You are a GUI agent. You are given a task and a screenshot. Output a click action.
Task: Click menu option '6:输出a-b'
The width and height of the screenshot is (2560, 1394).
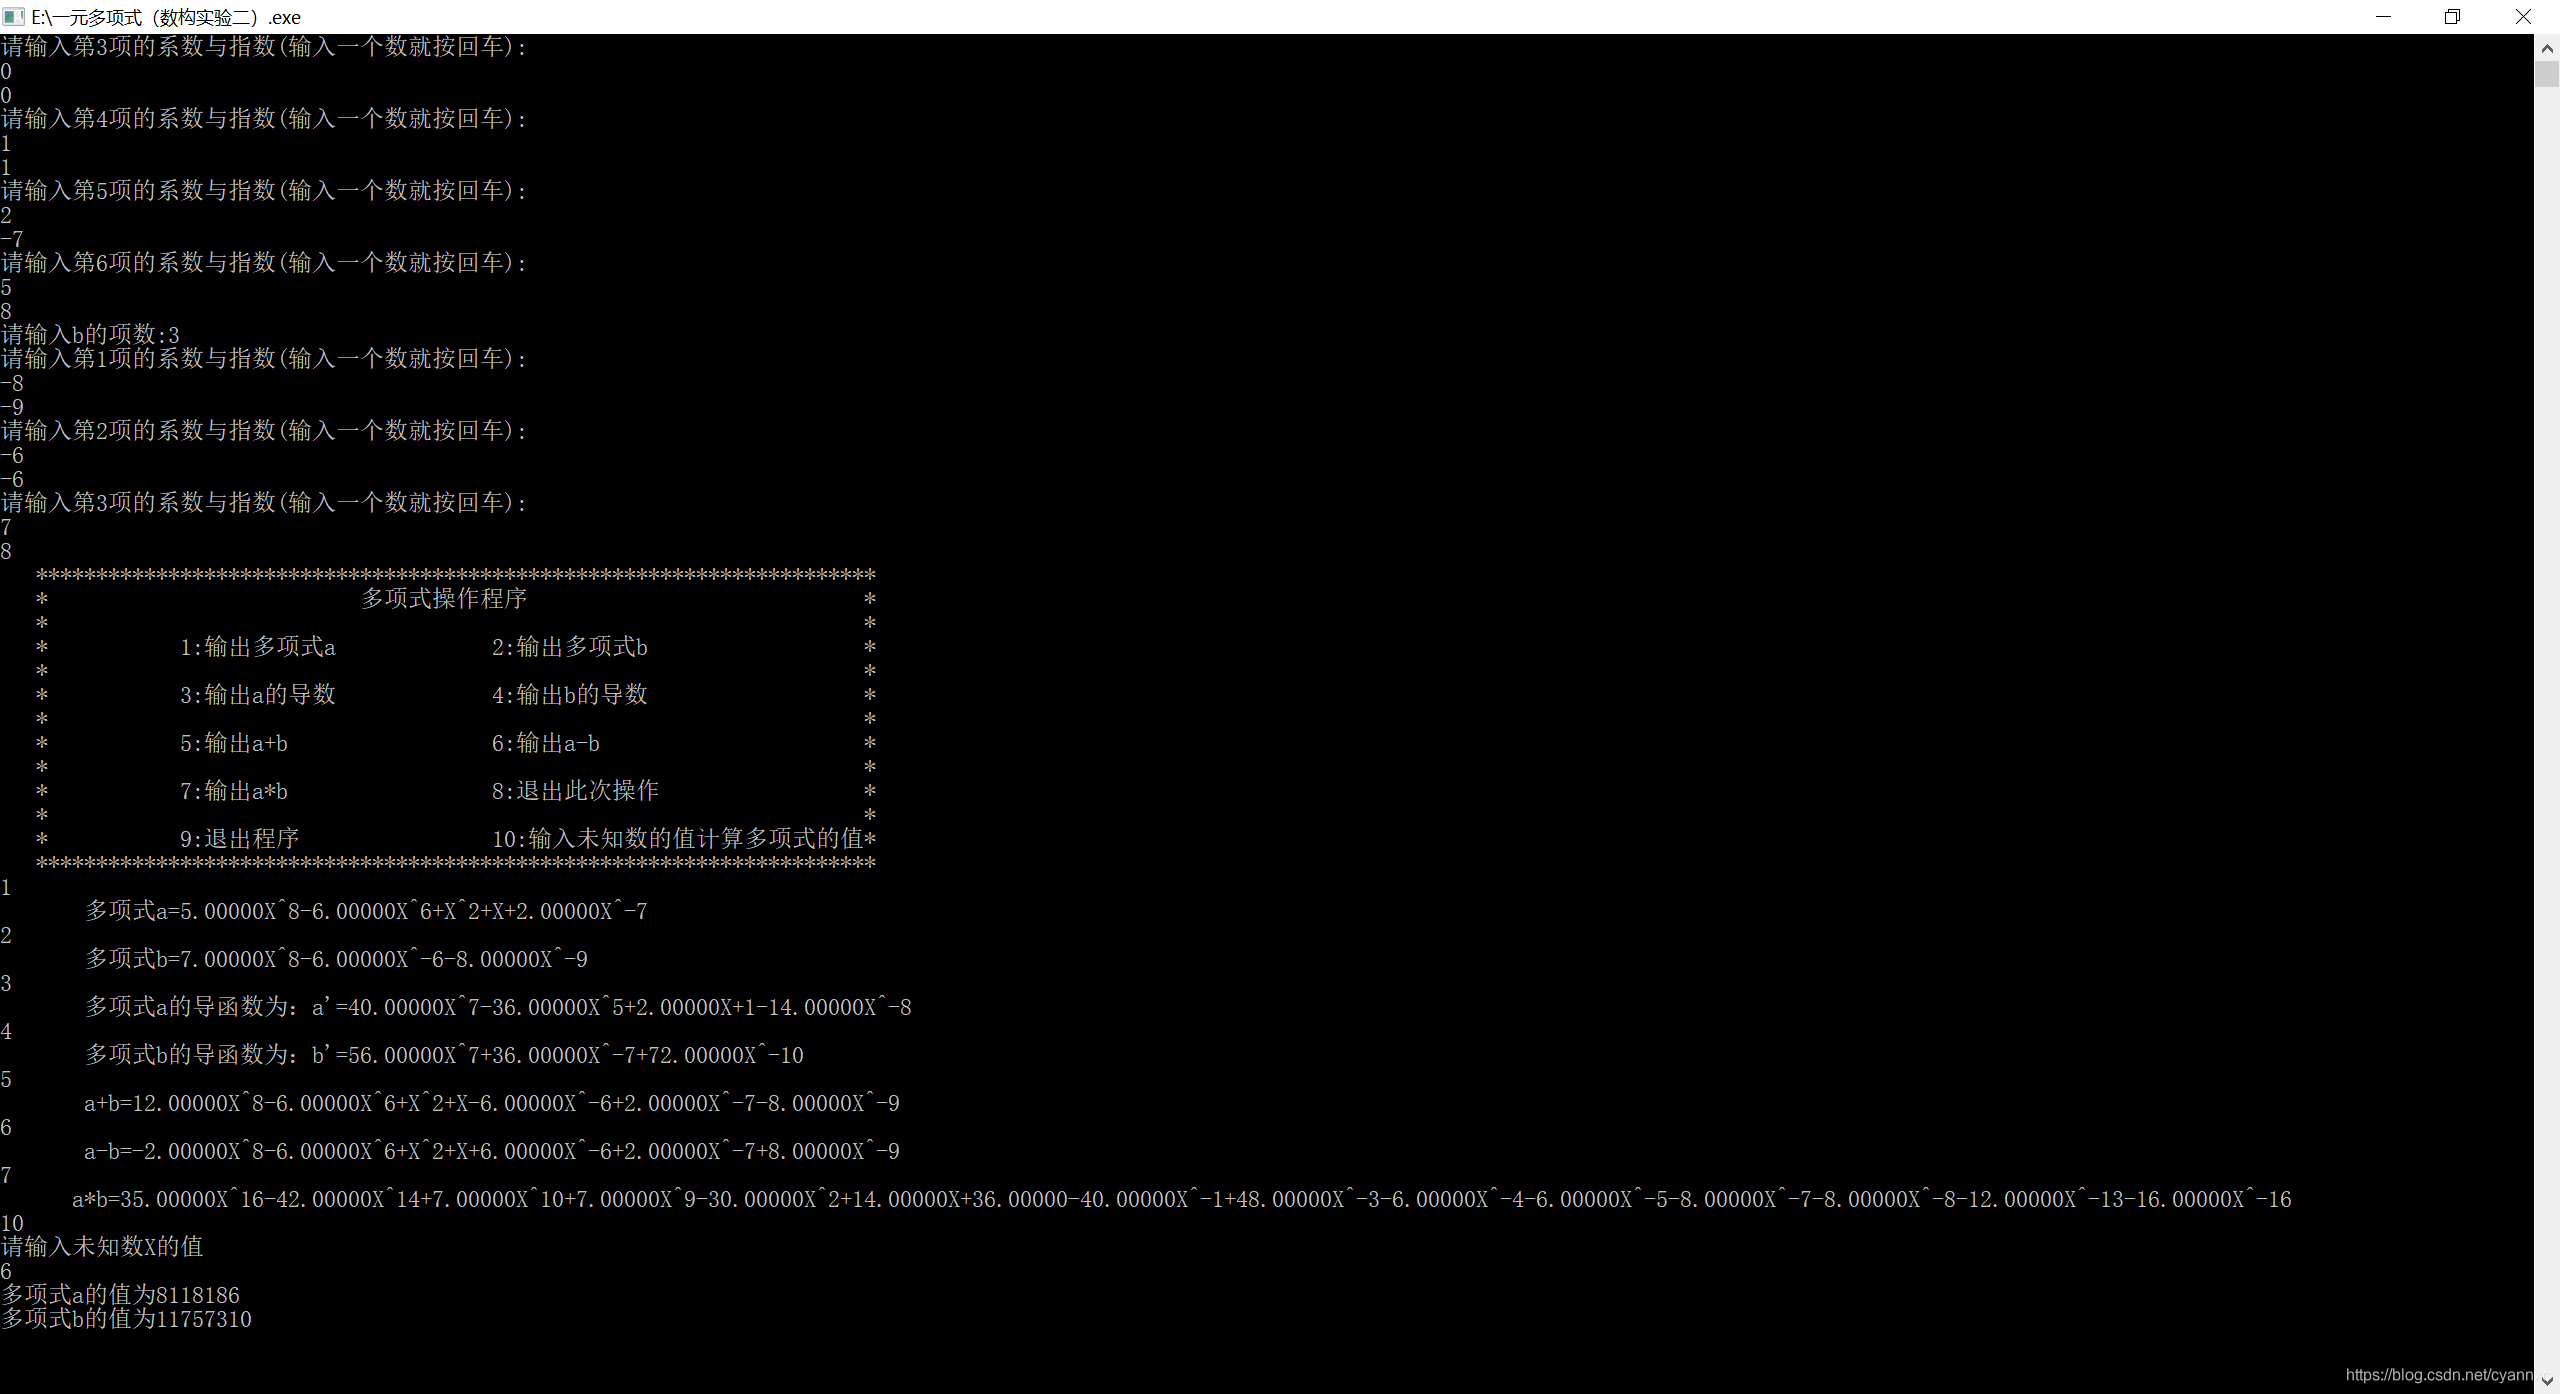pos(546,743)
